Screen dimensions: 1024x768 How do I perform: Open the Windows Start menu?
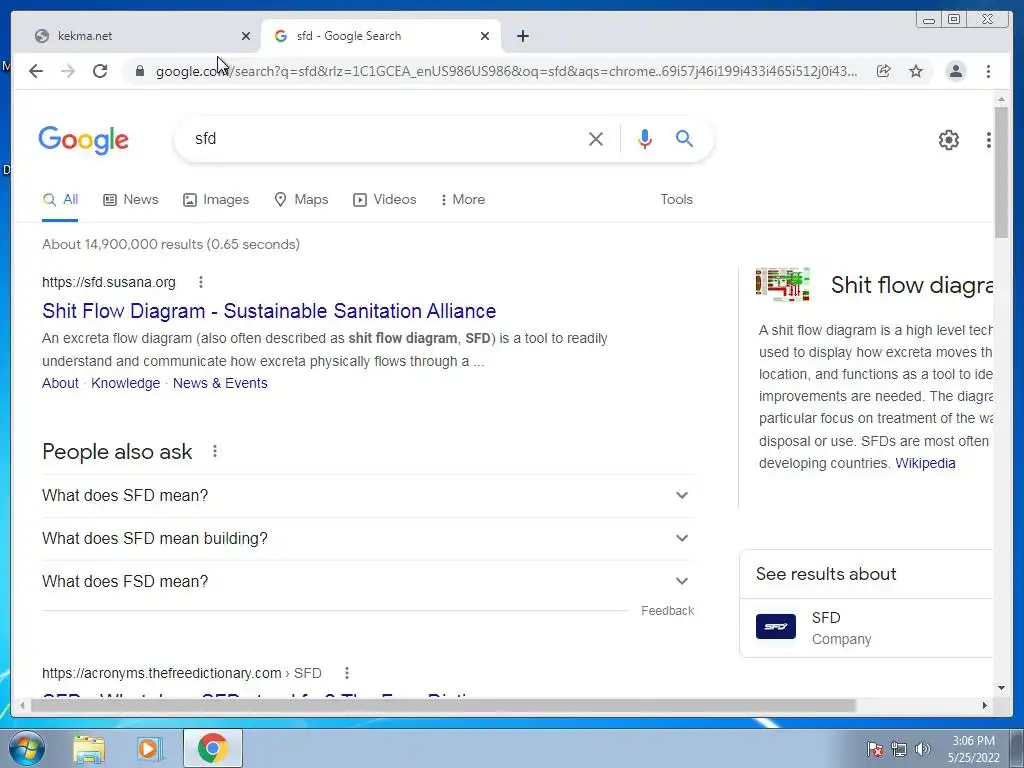tap(25, 748)
